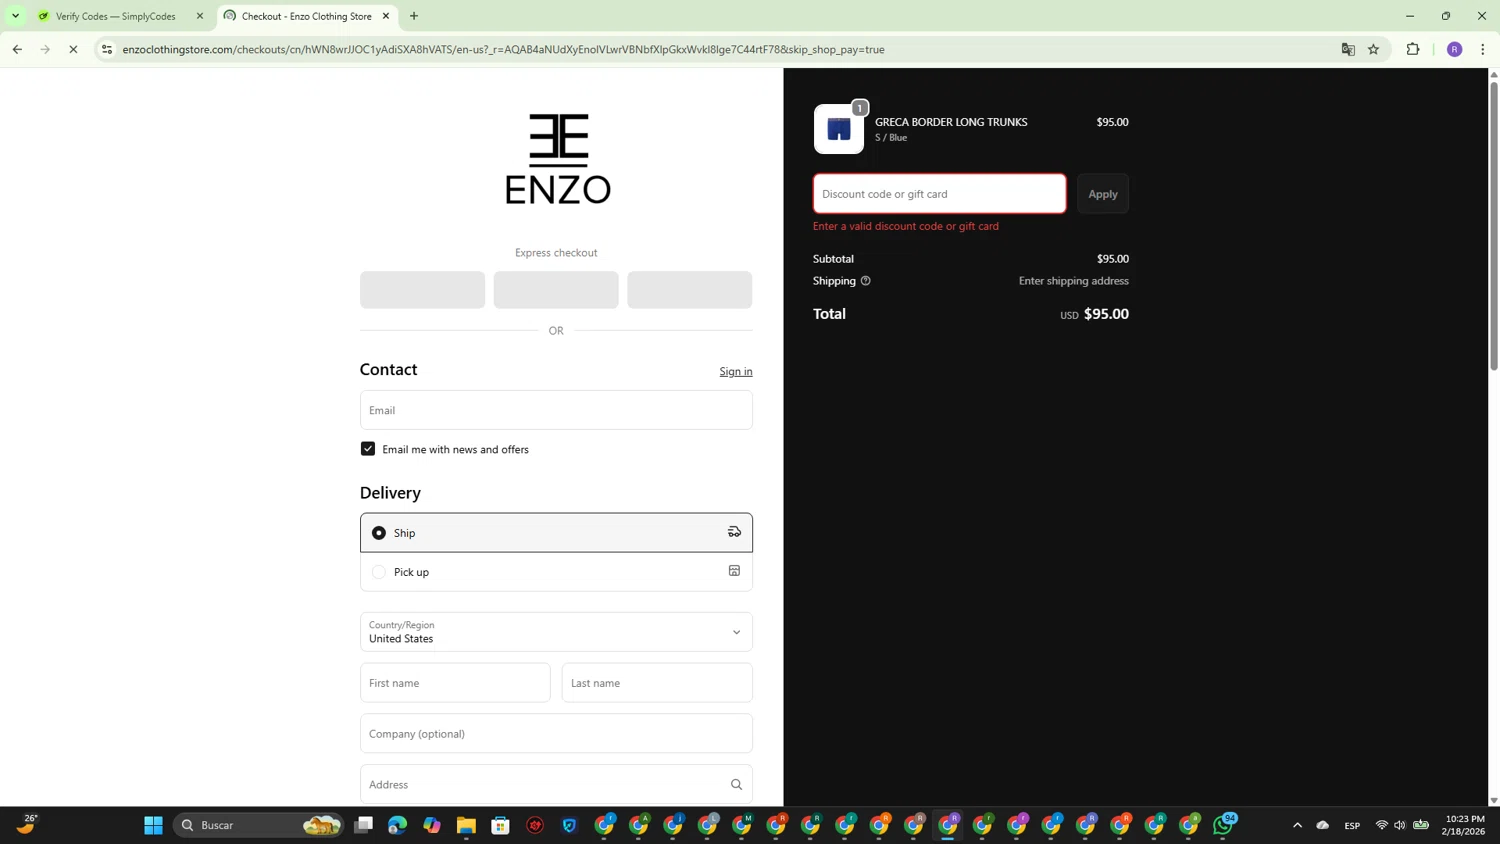Focus the Last name field
The height and width of the screenshot is (844, 1500).
tap(657, 683)
